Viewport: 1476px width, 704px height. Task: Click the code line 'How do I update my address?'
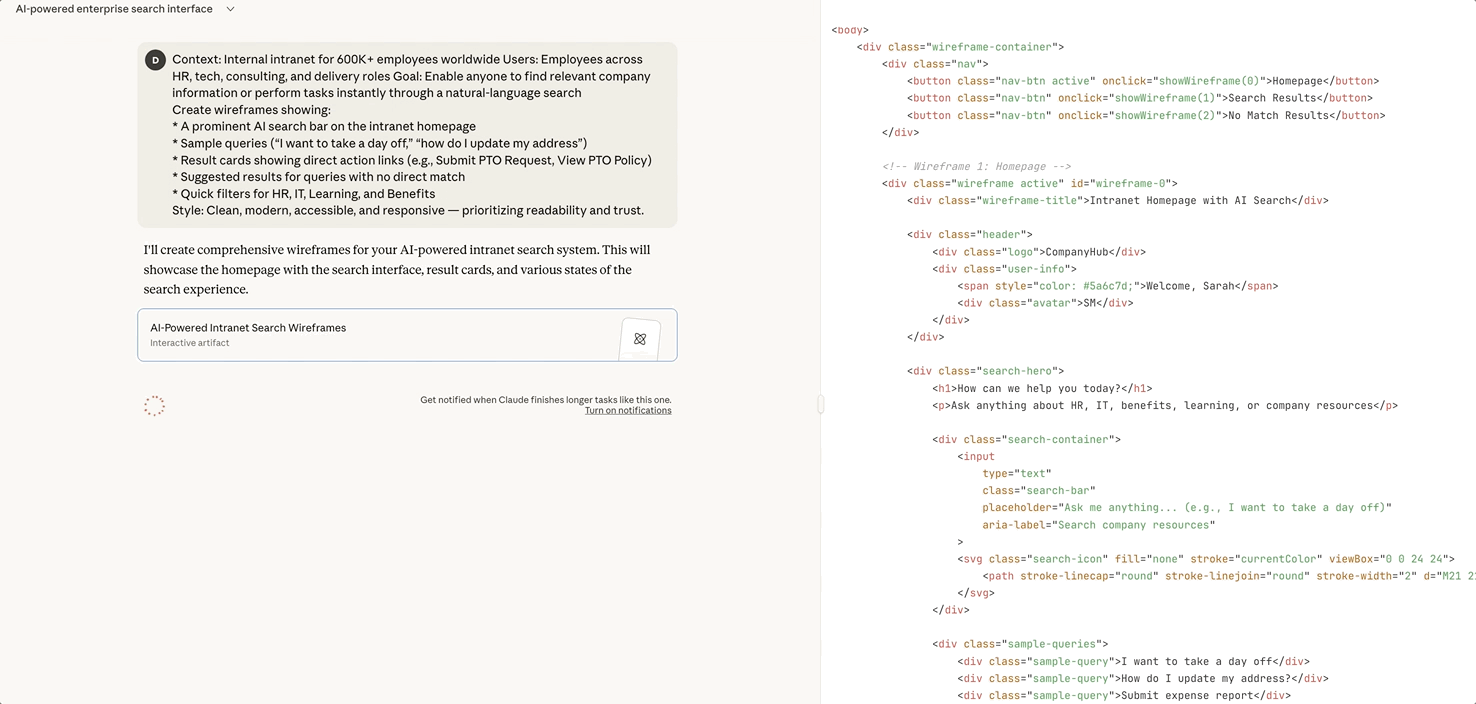point(1143,678)
